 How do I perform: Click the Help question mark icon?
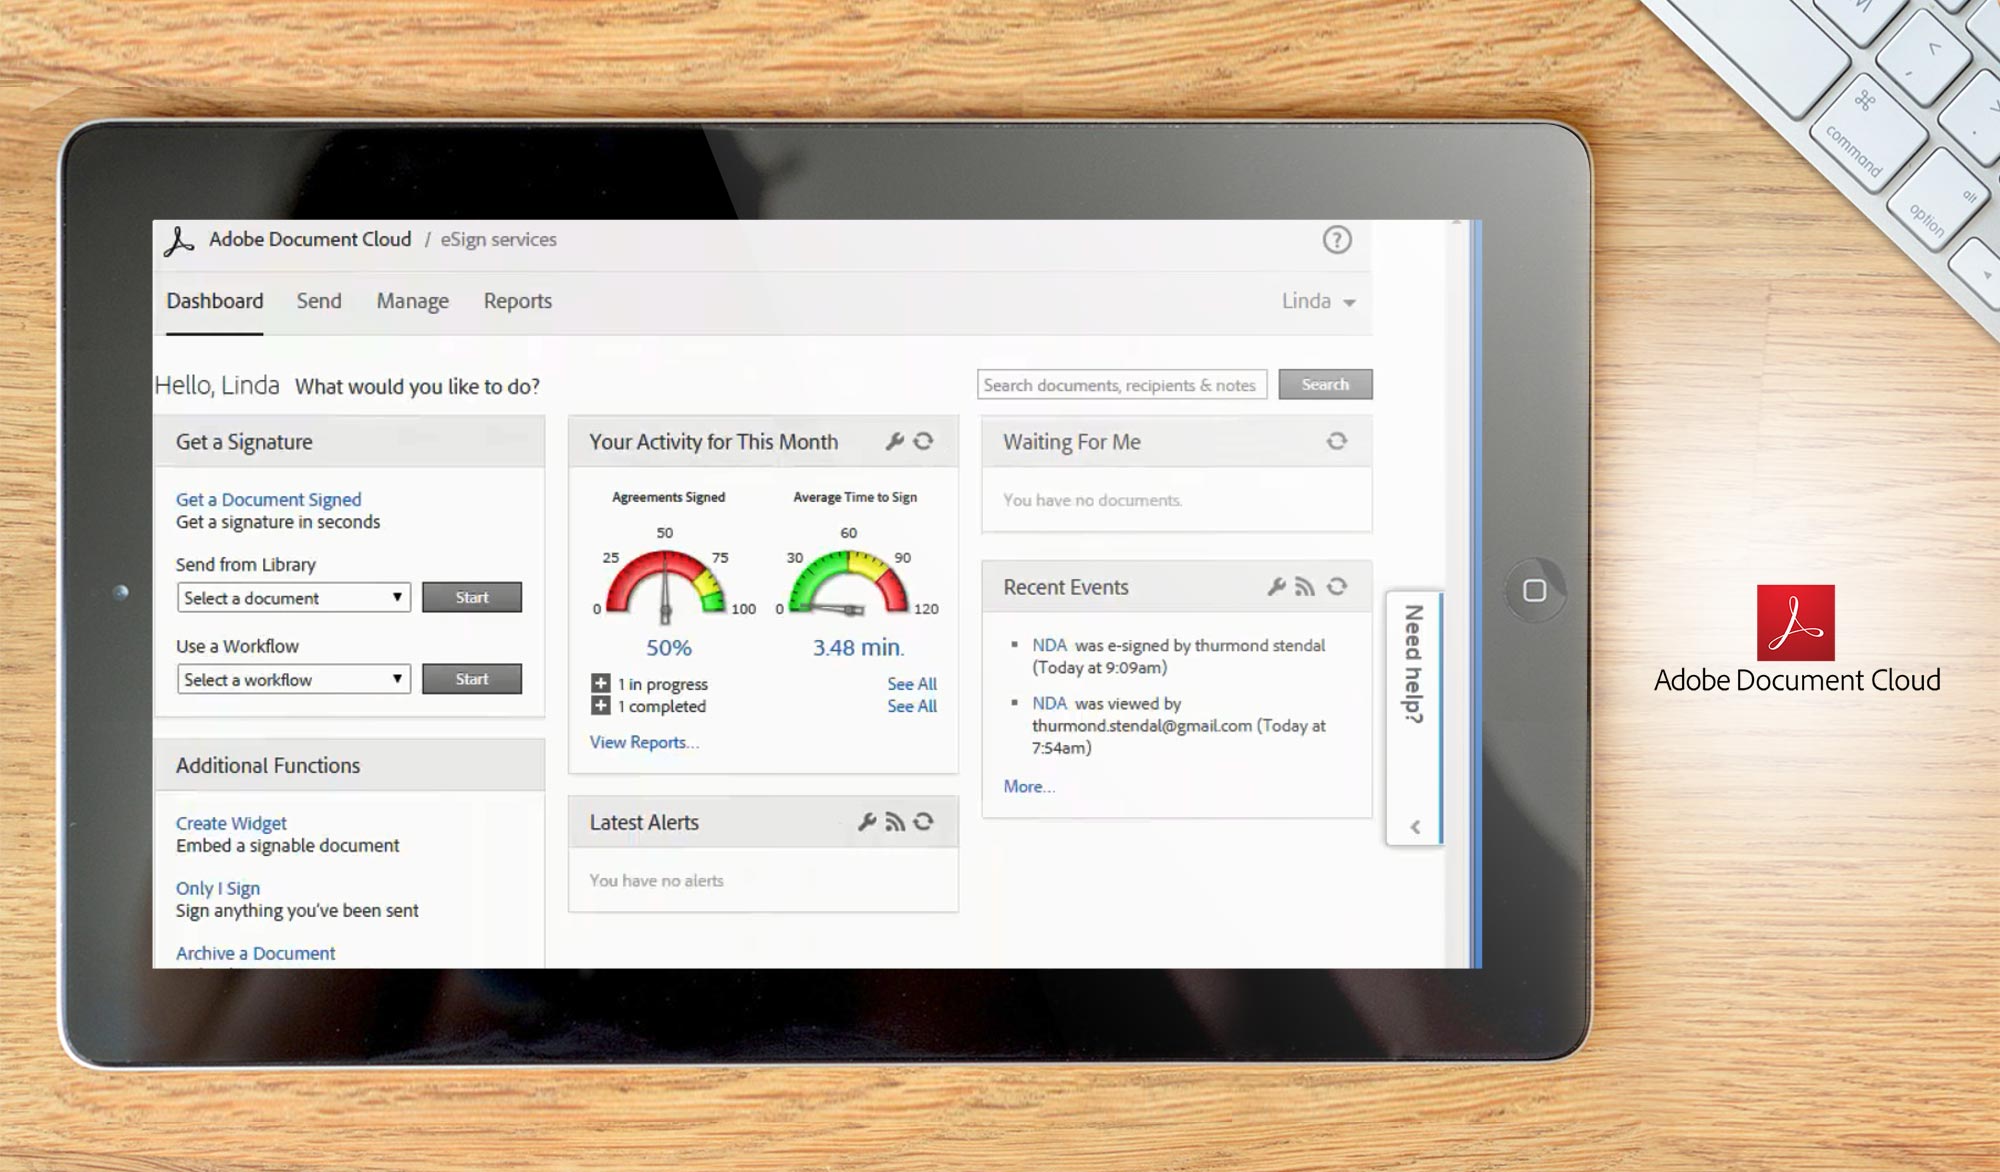[x=1337, y=240]
